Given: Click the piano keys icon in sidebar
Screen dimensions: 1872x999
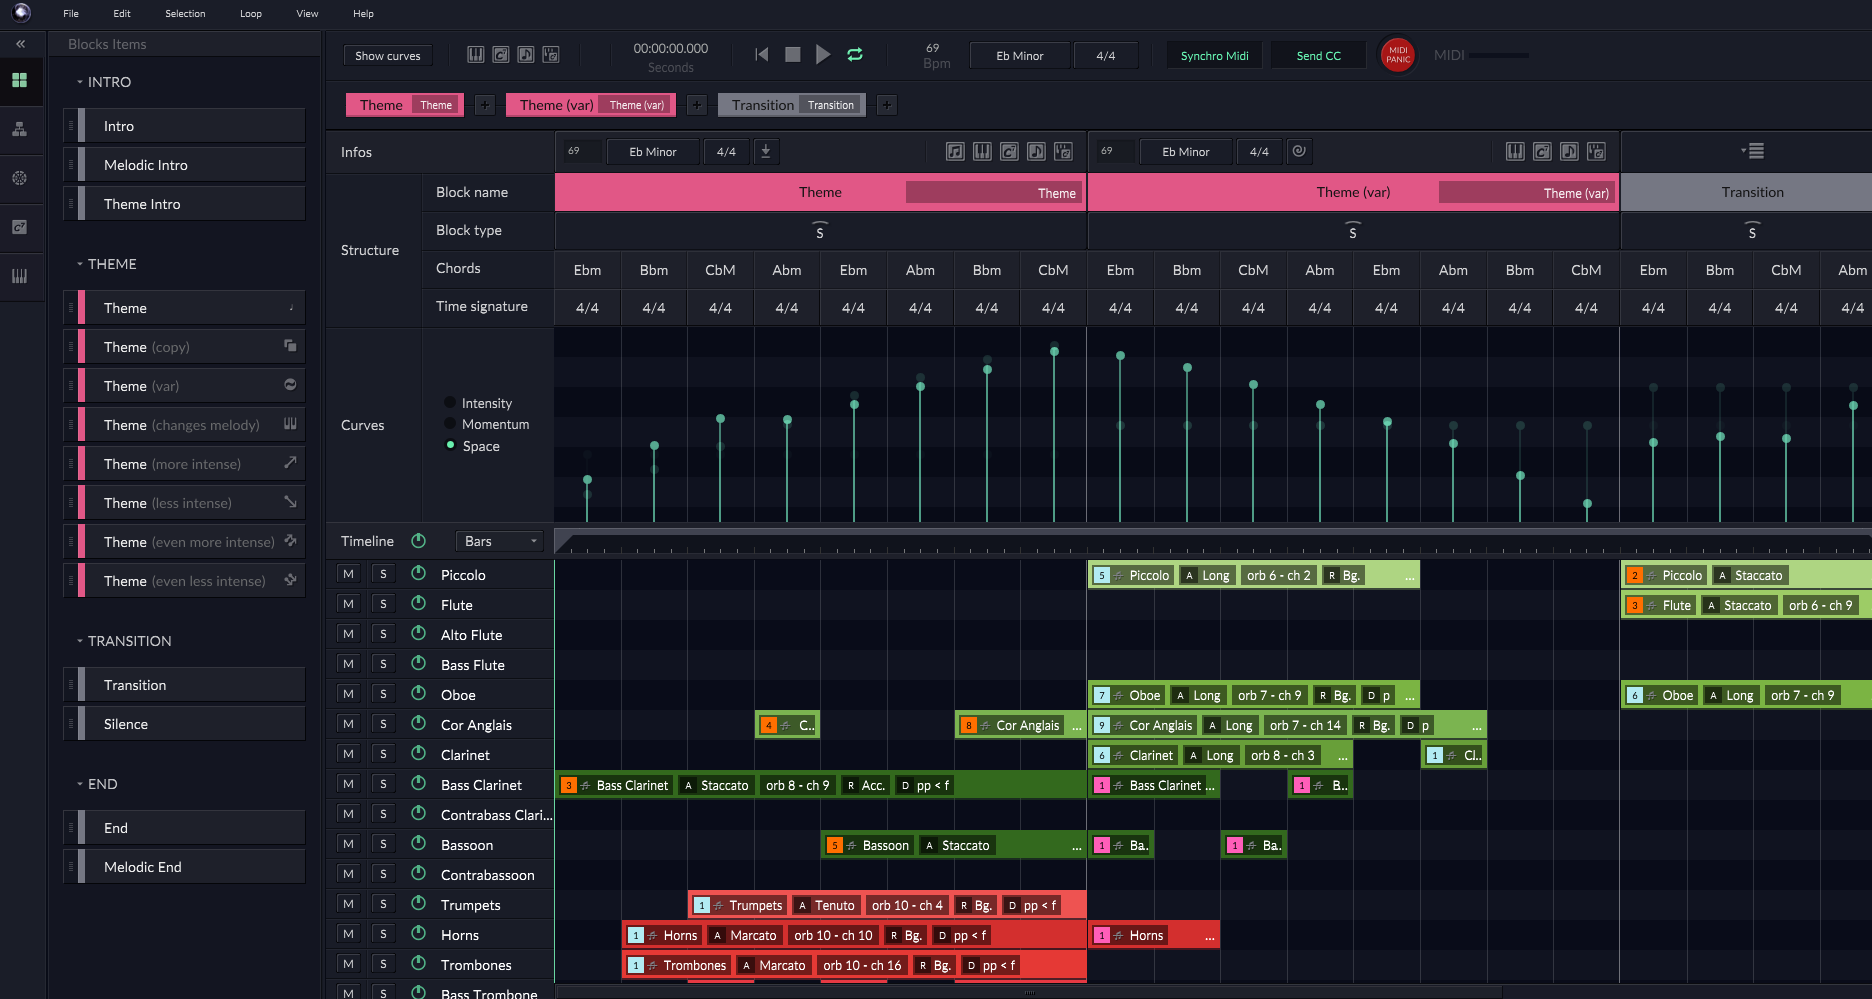Looking at the screenshot, I should [x=20, y=276].
